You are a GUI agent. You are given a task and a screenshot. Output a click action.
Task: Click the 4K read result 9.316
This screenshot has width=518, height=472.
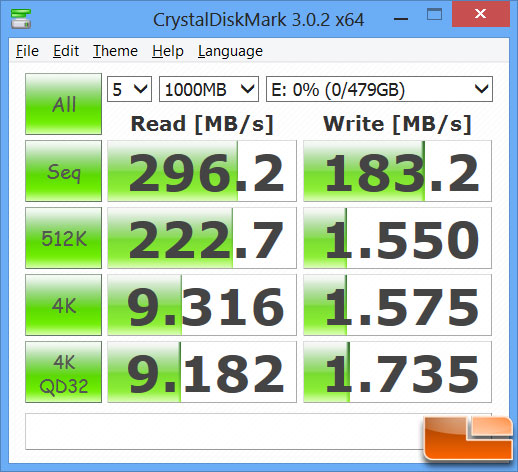pos(202,305)
